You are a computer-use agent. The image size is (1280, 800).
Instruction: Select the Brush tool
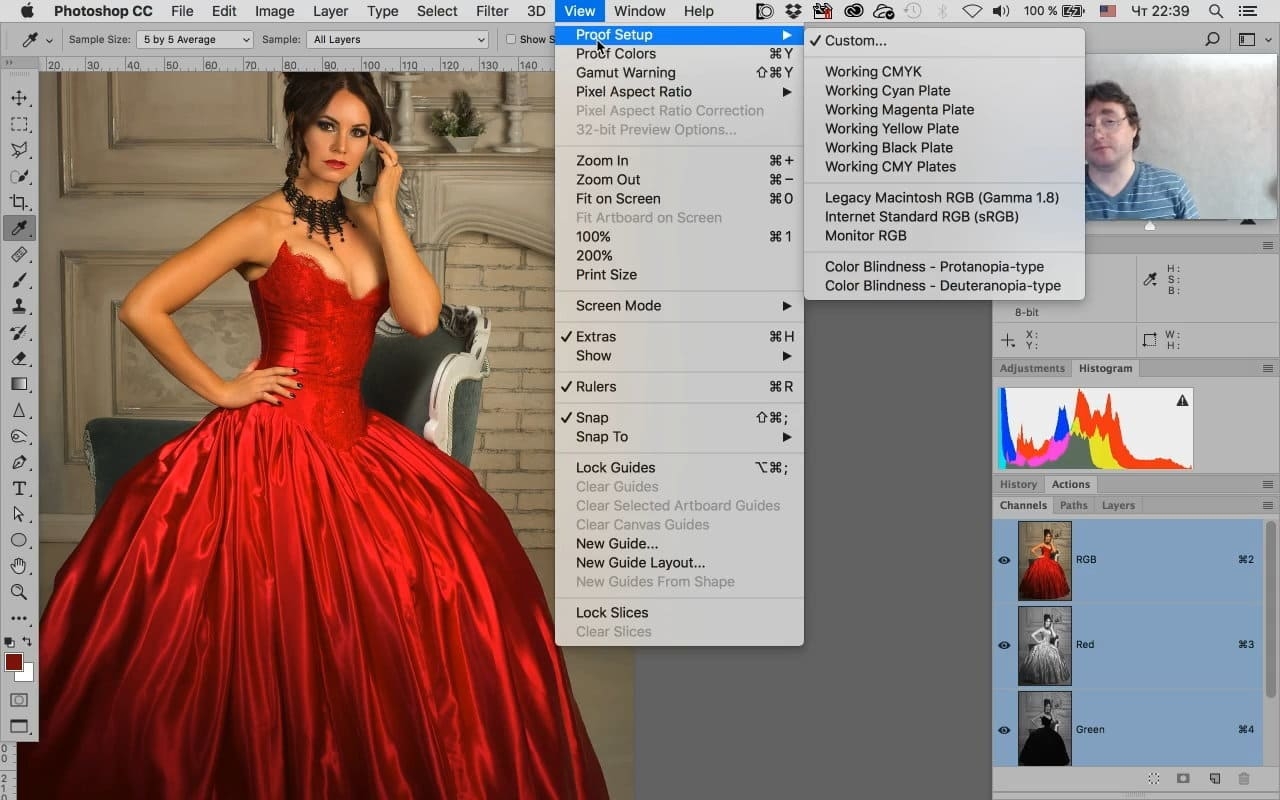click(x=19, y=280)
